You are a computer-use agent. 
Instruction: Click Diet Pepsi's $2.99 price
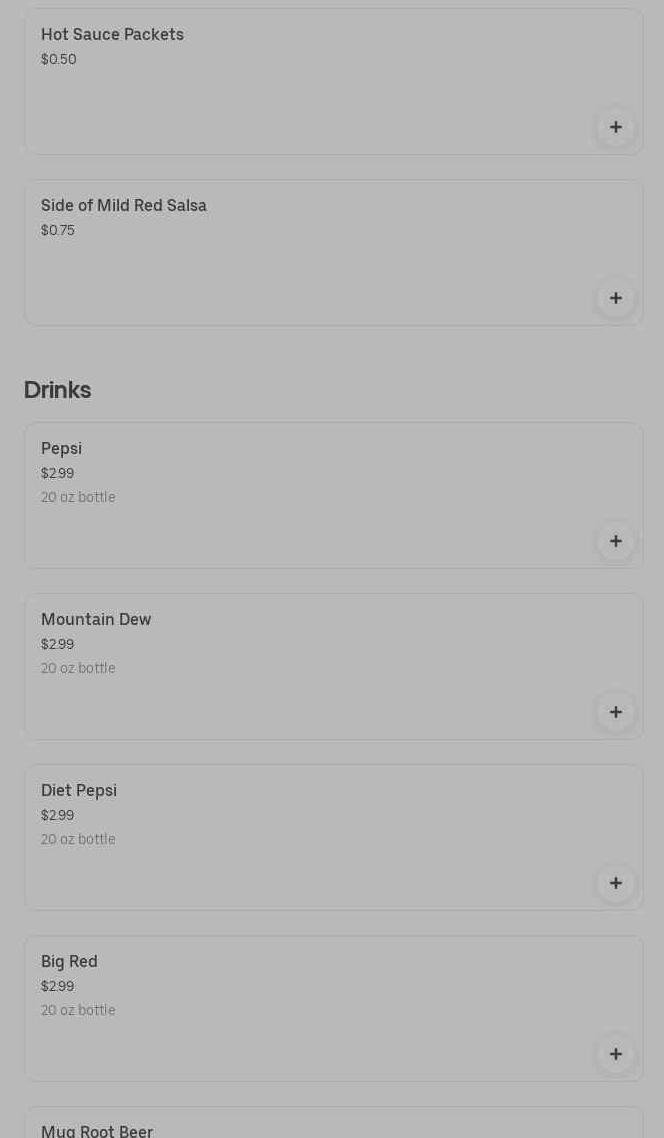(57, 816)
